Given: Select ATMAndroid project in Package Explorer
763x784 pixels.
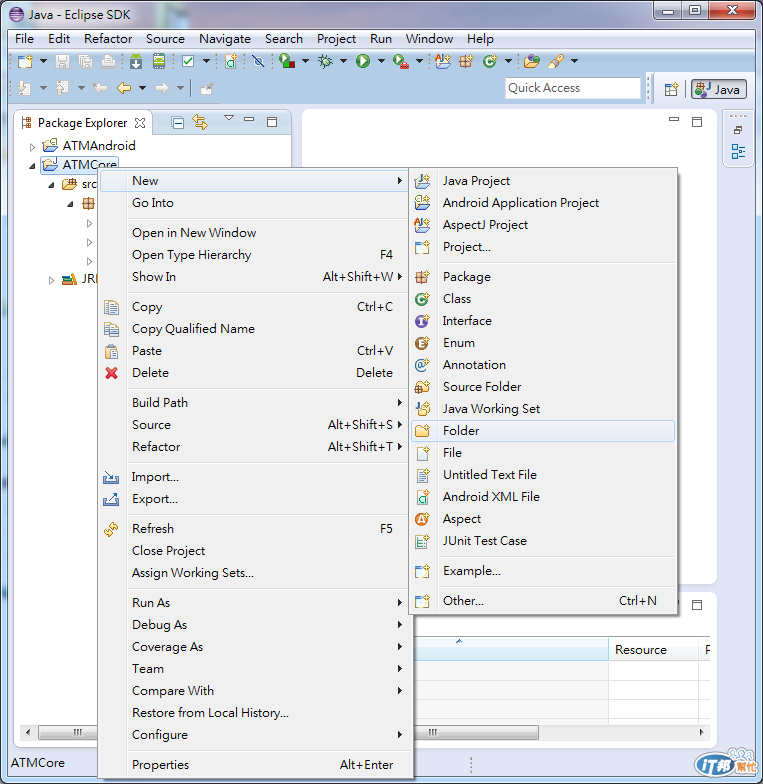Looking at the screenshot, I should [x=99, y=146].
